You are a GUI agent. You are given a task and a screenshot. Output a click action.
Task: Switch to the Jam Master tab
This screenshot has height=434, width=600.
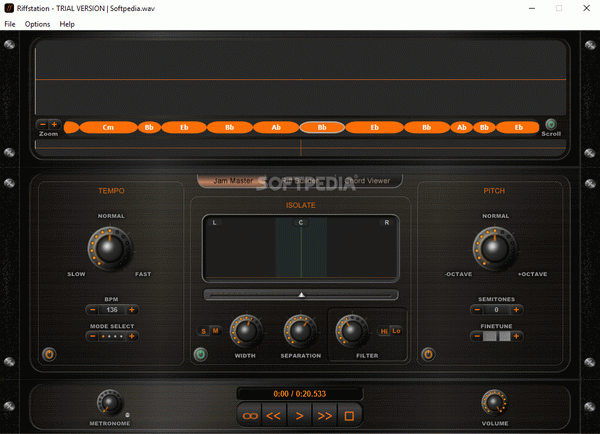tap(233, 181)
